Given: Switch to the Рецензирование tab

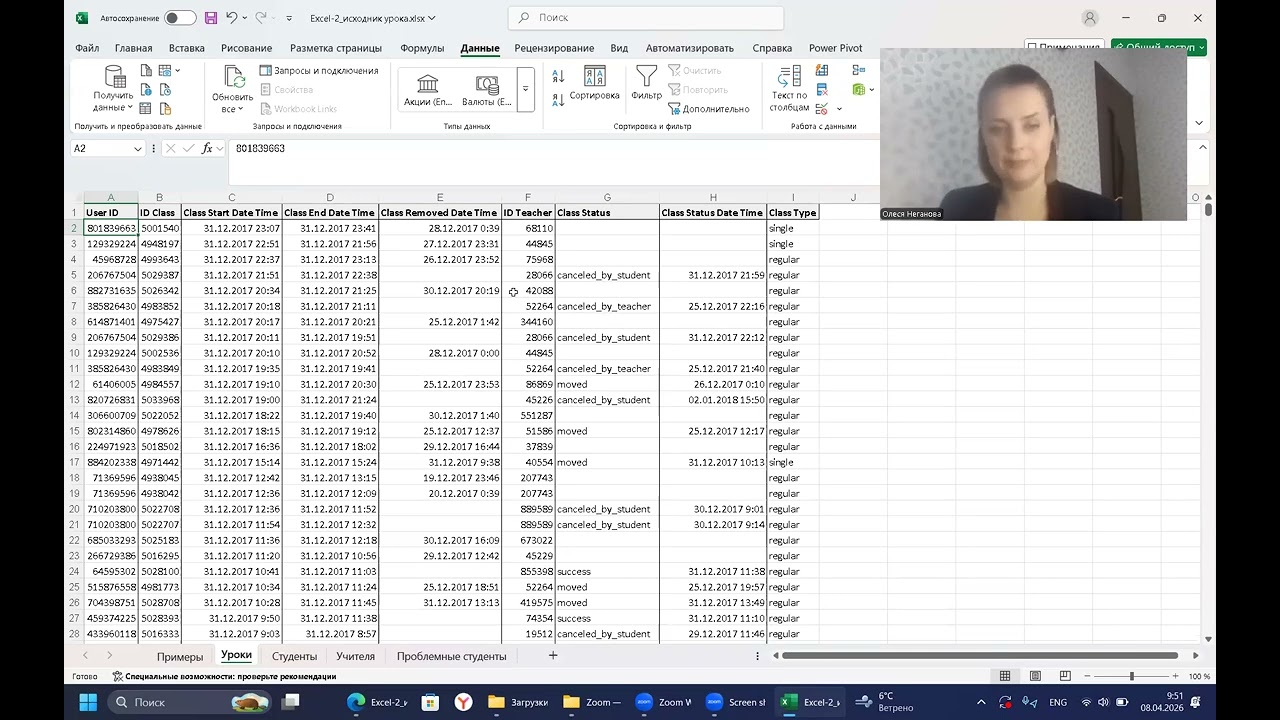Looking at the screenshot, I should (554, 48).
